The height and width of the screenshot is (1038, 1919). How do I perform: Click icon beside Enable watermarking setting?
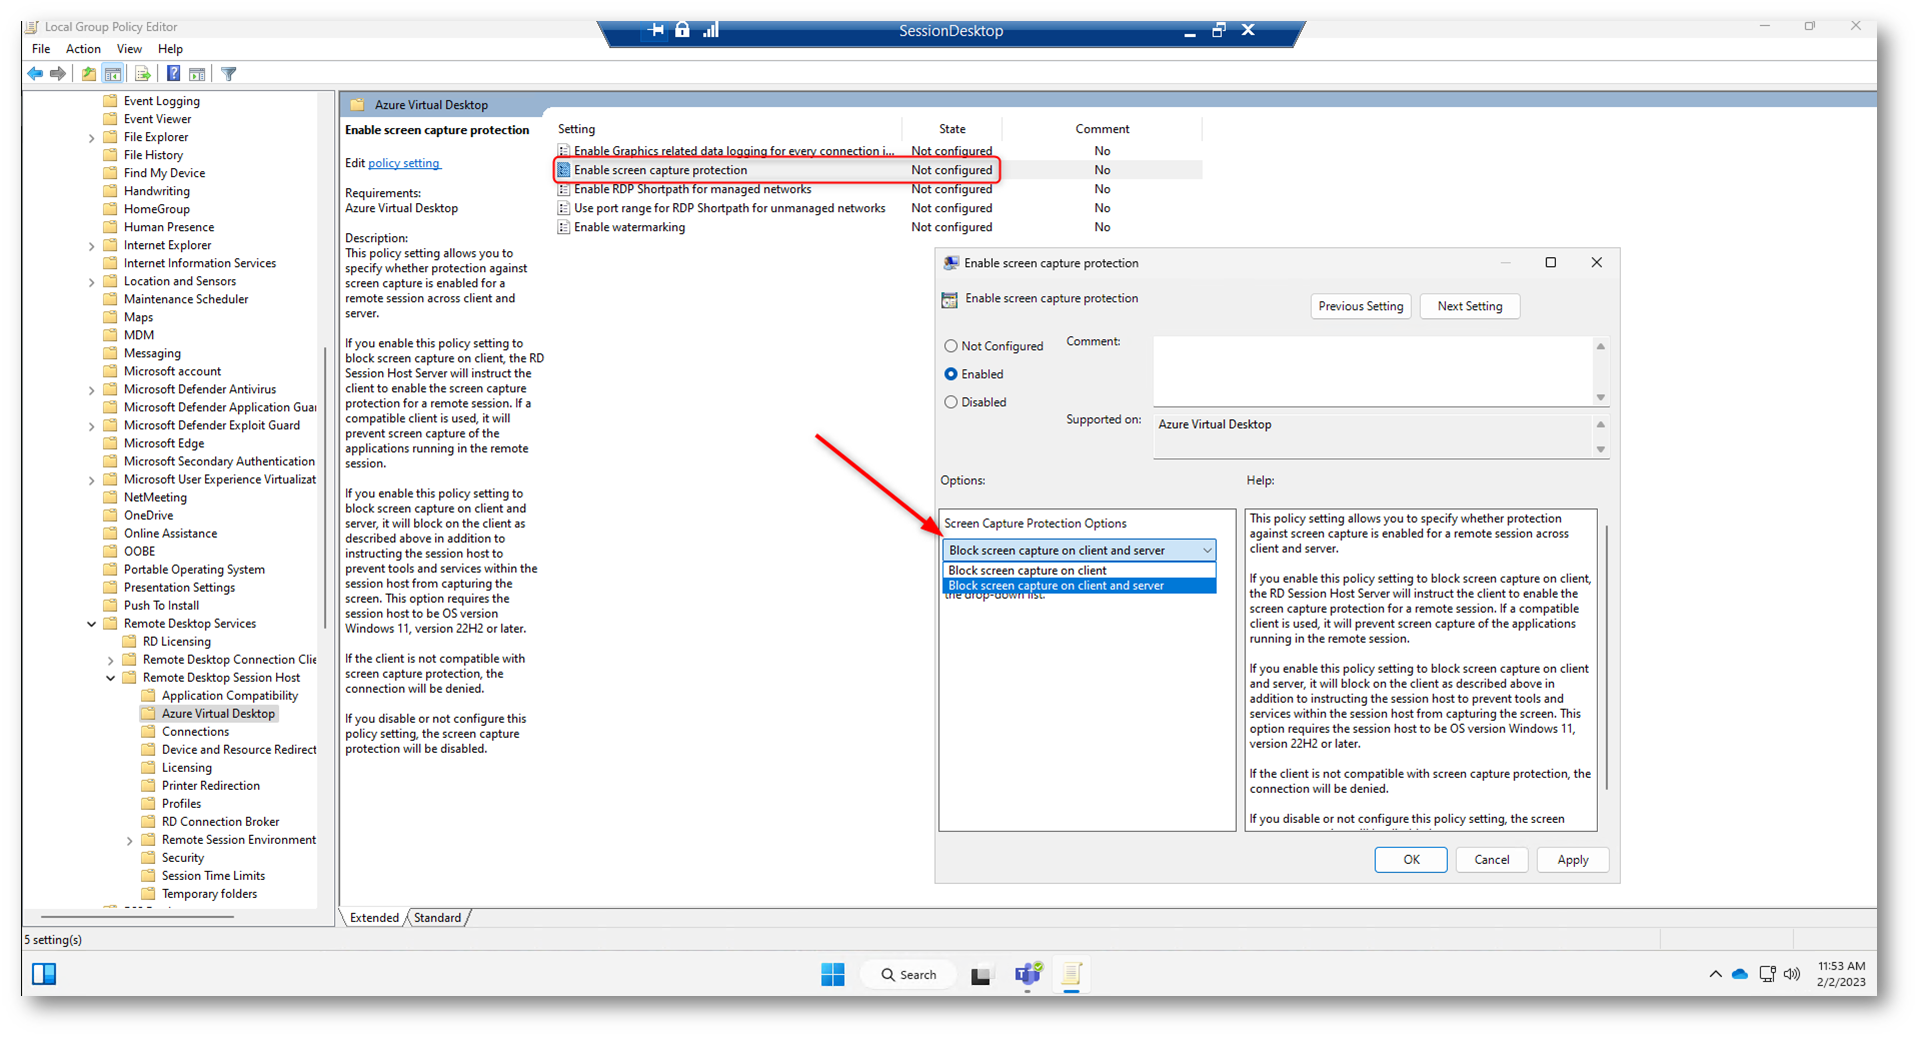(564, 227)
